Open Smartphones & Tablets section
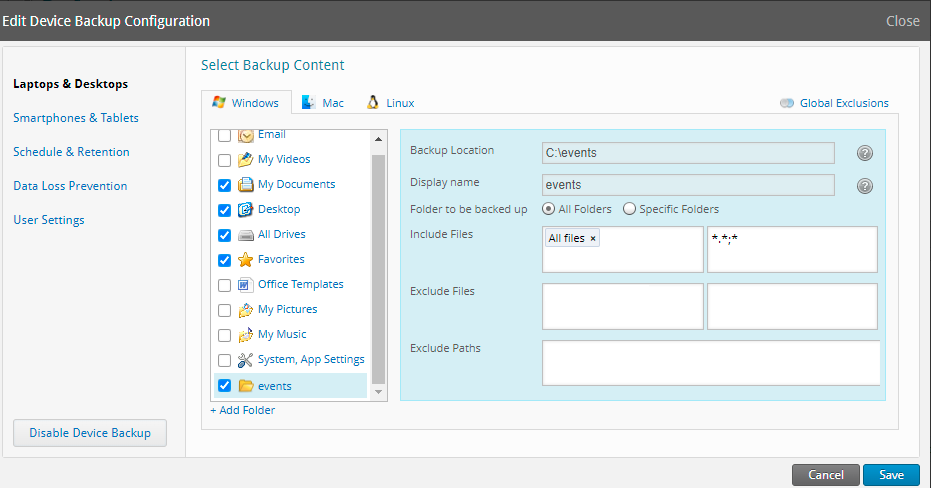This screenshot has height=488, width=931. coord(76,118)
